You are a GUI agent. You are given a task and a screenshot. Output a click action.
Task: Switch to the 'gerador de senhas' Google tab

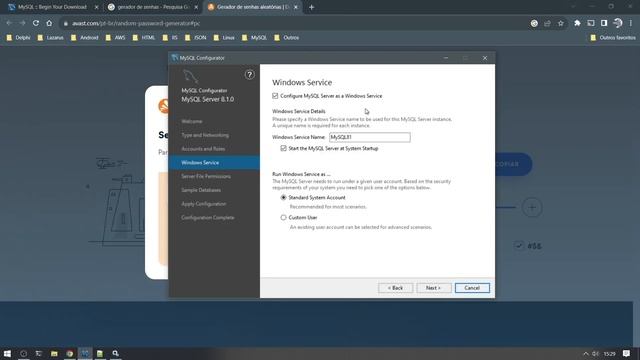[x=153, y=7]
